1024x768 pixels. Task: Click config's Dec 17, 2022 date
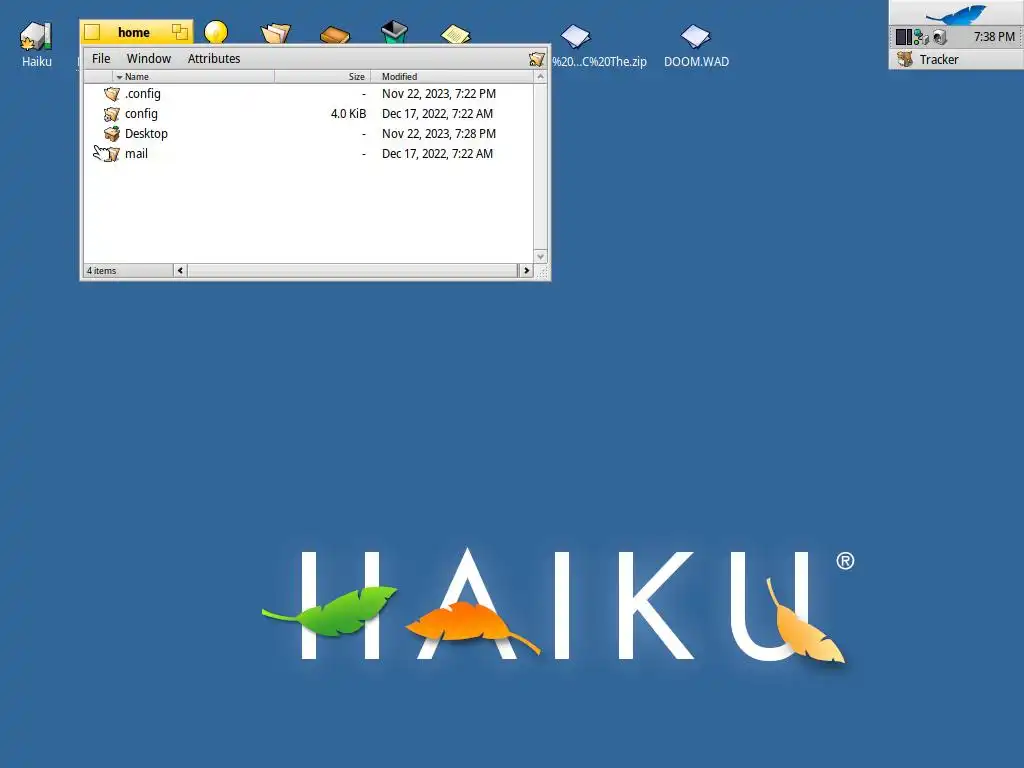click(438, 114)
